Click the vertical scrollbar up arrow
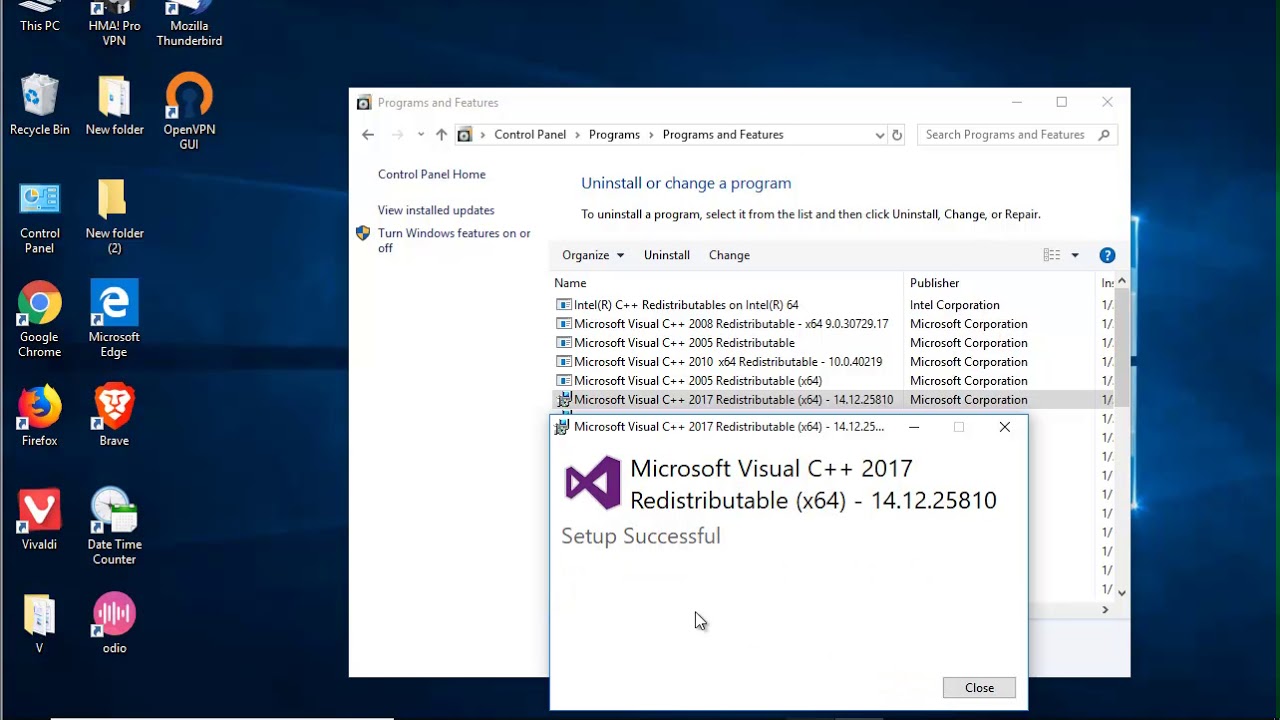The height and width of the screenshot is (720, 1280). point(1121,282)
